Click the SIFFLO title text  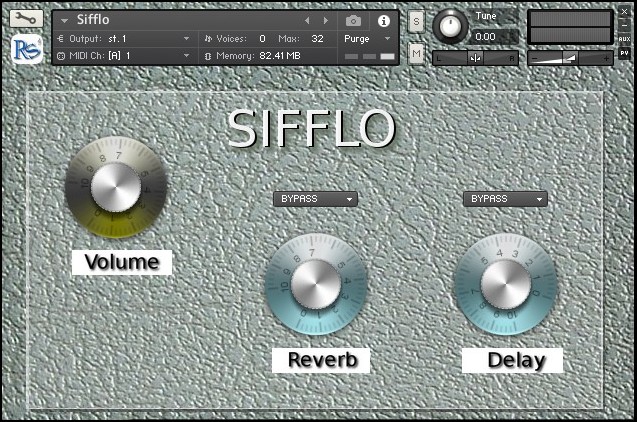(312, 128)
